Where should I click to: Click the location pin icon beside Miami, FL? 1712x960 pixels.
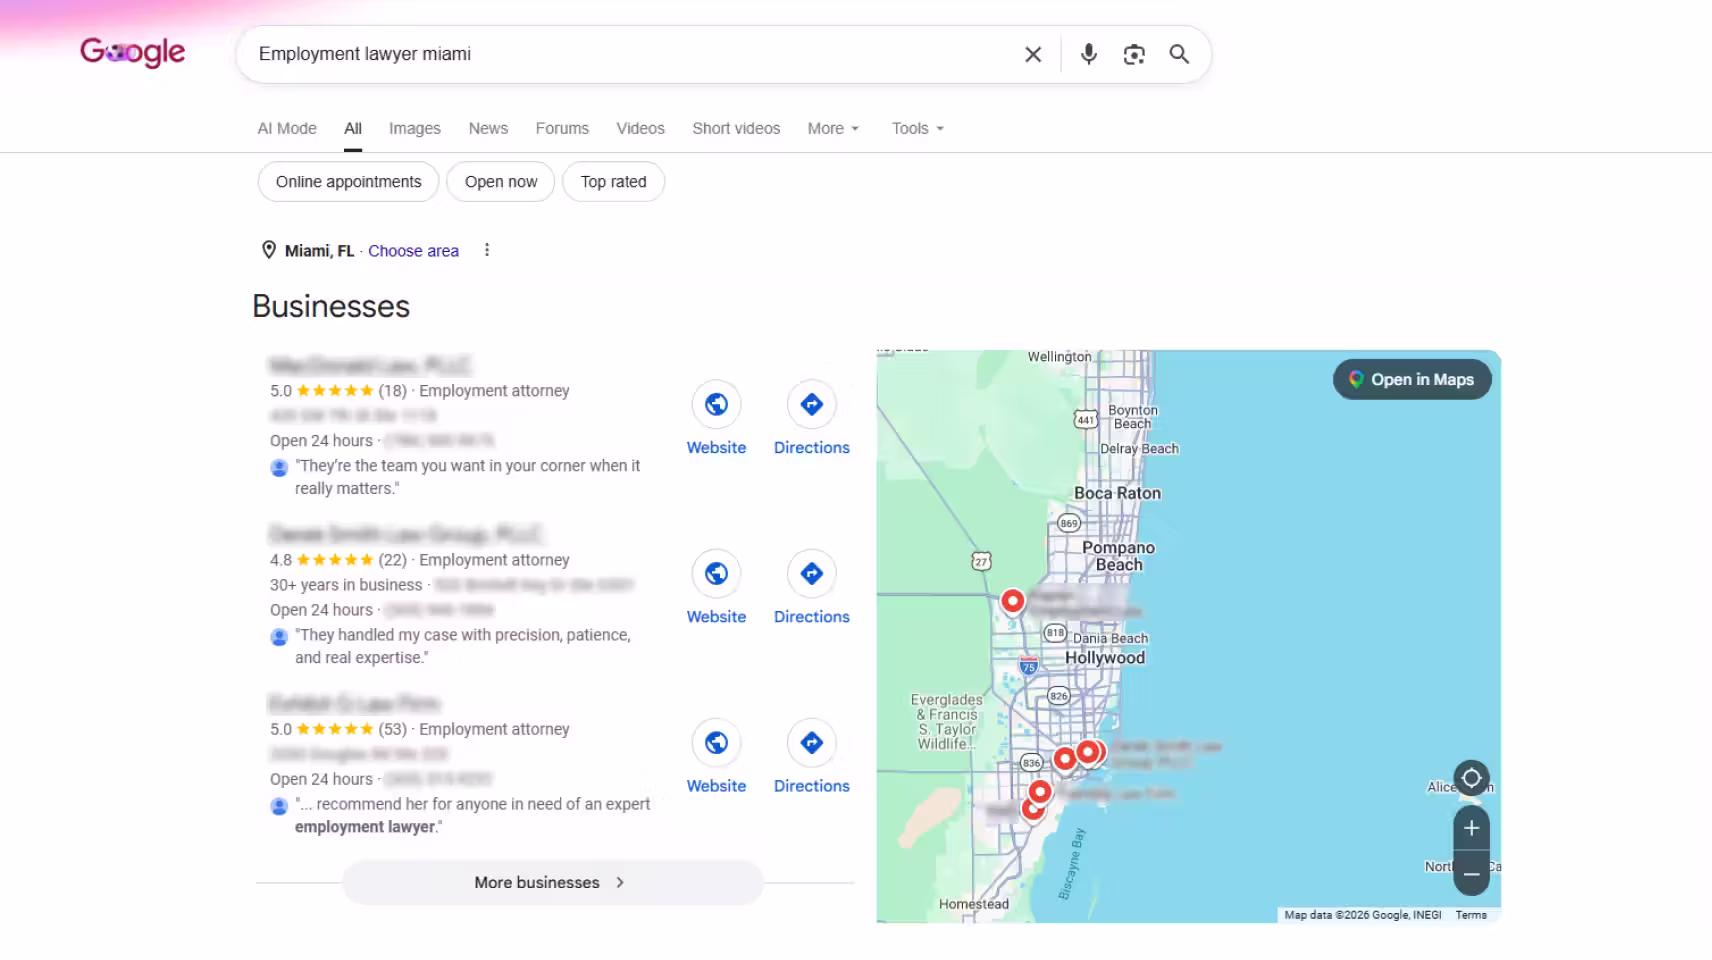(268, 250)
